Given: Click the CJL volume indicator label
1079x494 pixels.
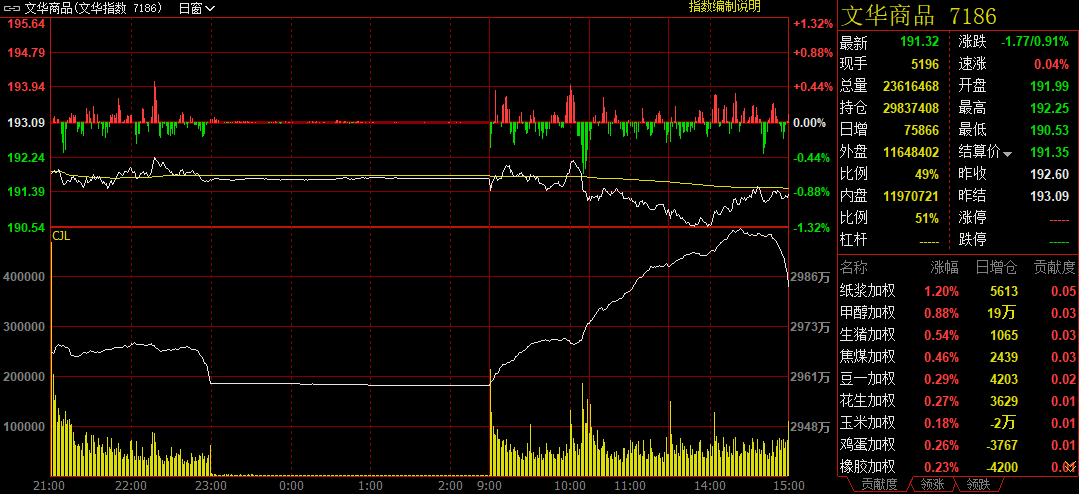Looking at the screenshot, I should click(x=61, y=237).
